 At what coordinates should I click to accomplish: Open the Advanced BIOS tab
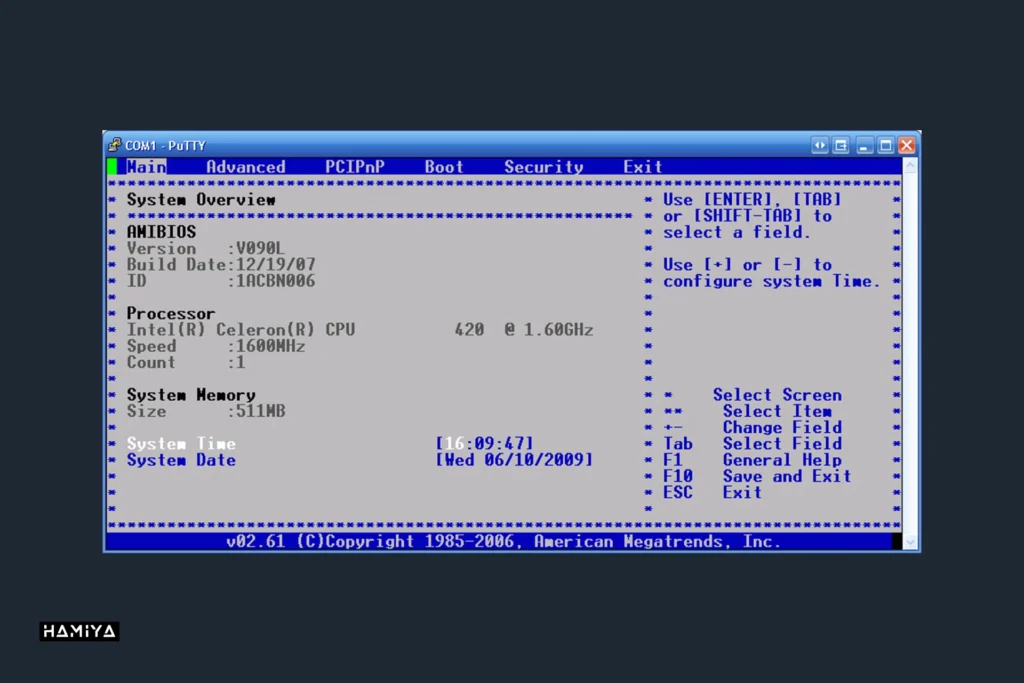245,167
